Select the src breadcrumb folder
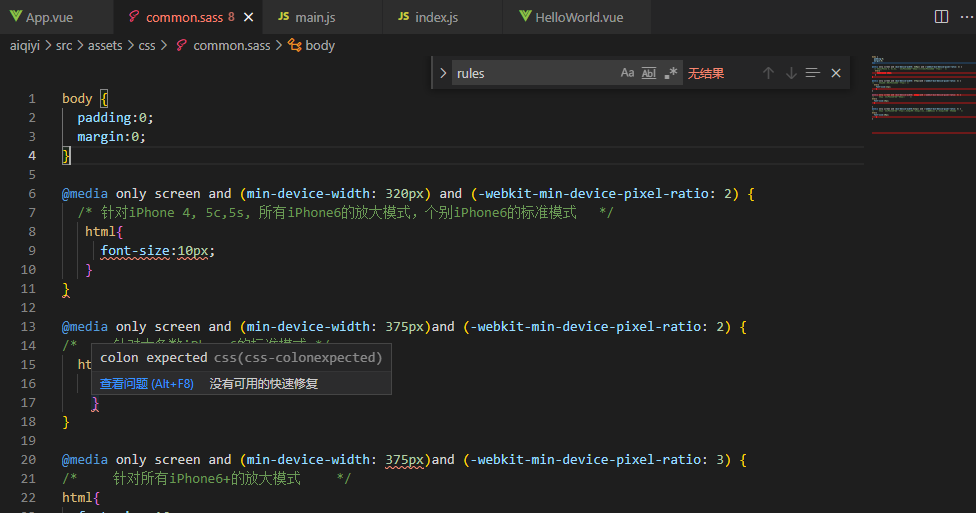Image resolution: width=976 pixels, height=513 pixels. click(x=63, y=45)
